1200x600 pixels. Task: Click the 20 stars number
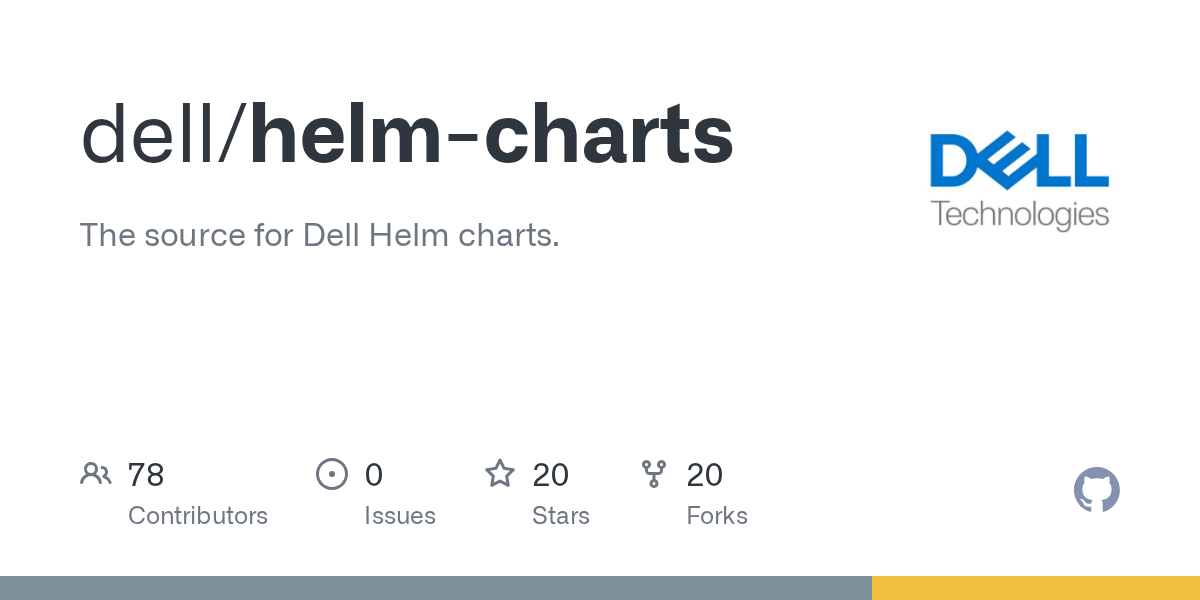pyautogui.click(x=551, y=475)
